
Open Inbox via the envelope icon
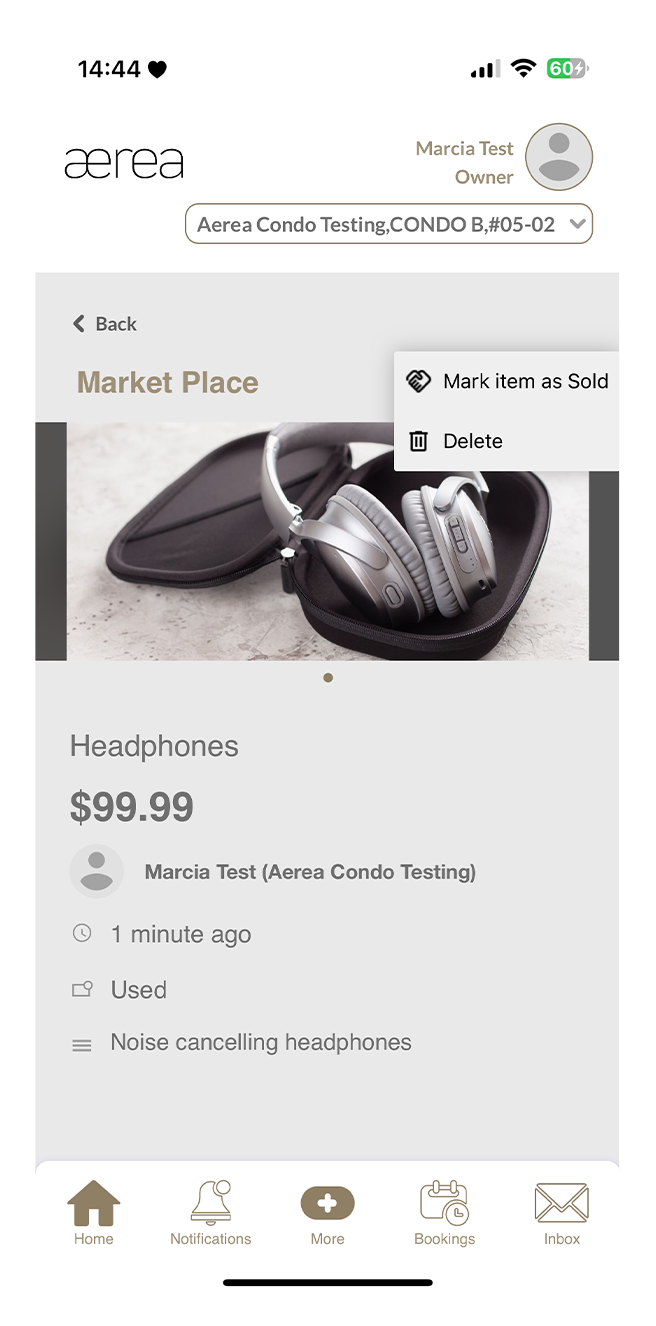(561, 1200)
